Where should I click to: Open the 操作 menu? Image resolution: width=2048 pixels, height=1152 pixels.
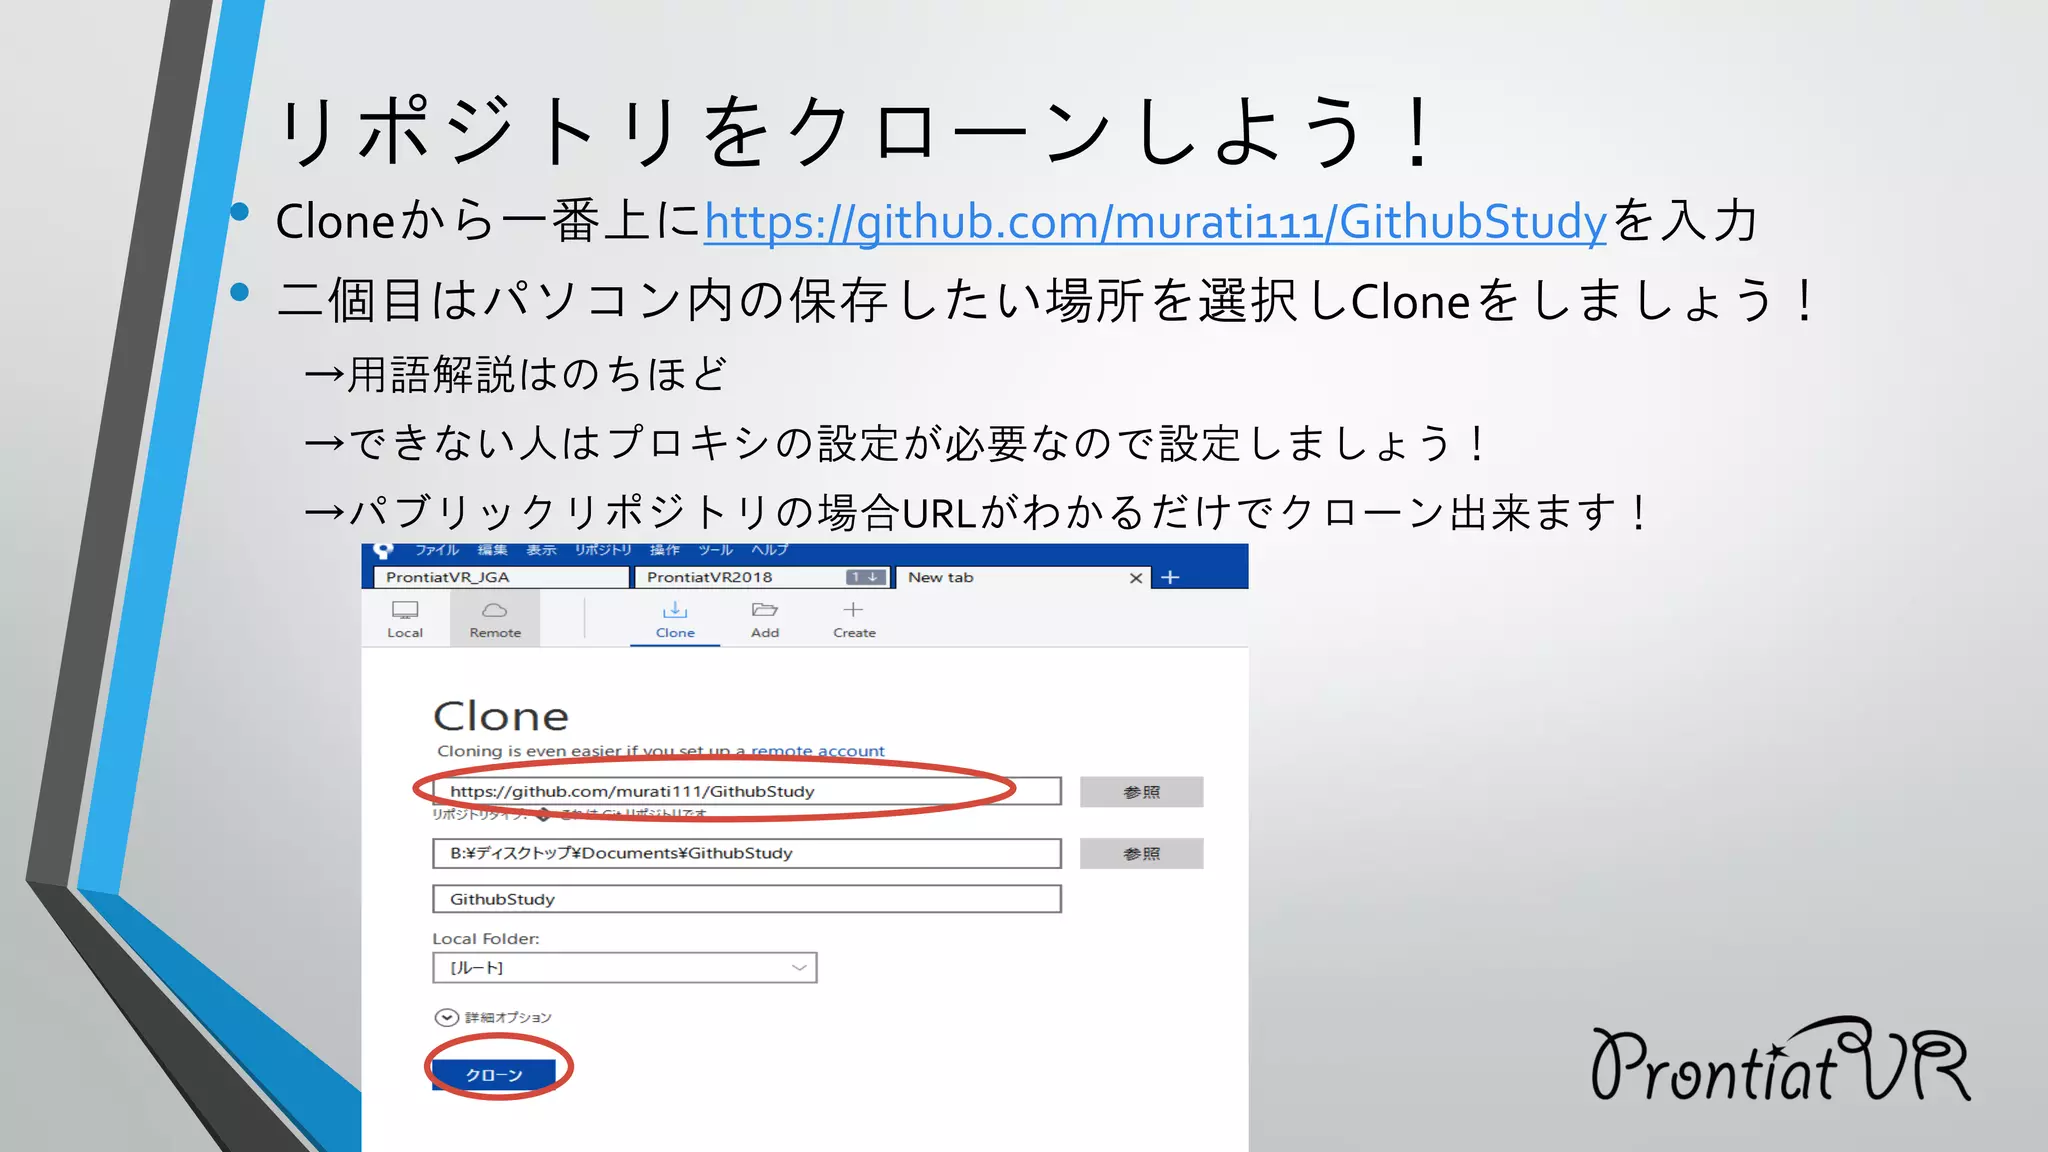click(664, 550)
